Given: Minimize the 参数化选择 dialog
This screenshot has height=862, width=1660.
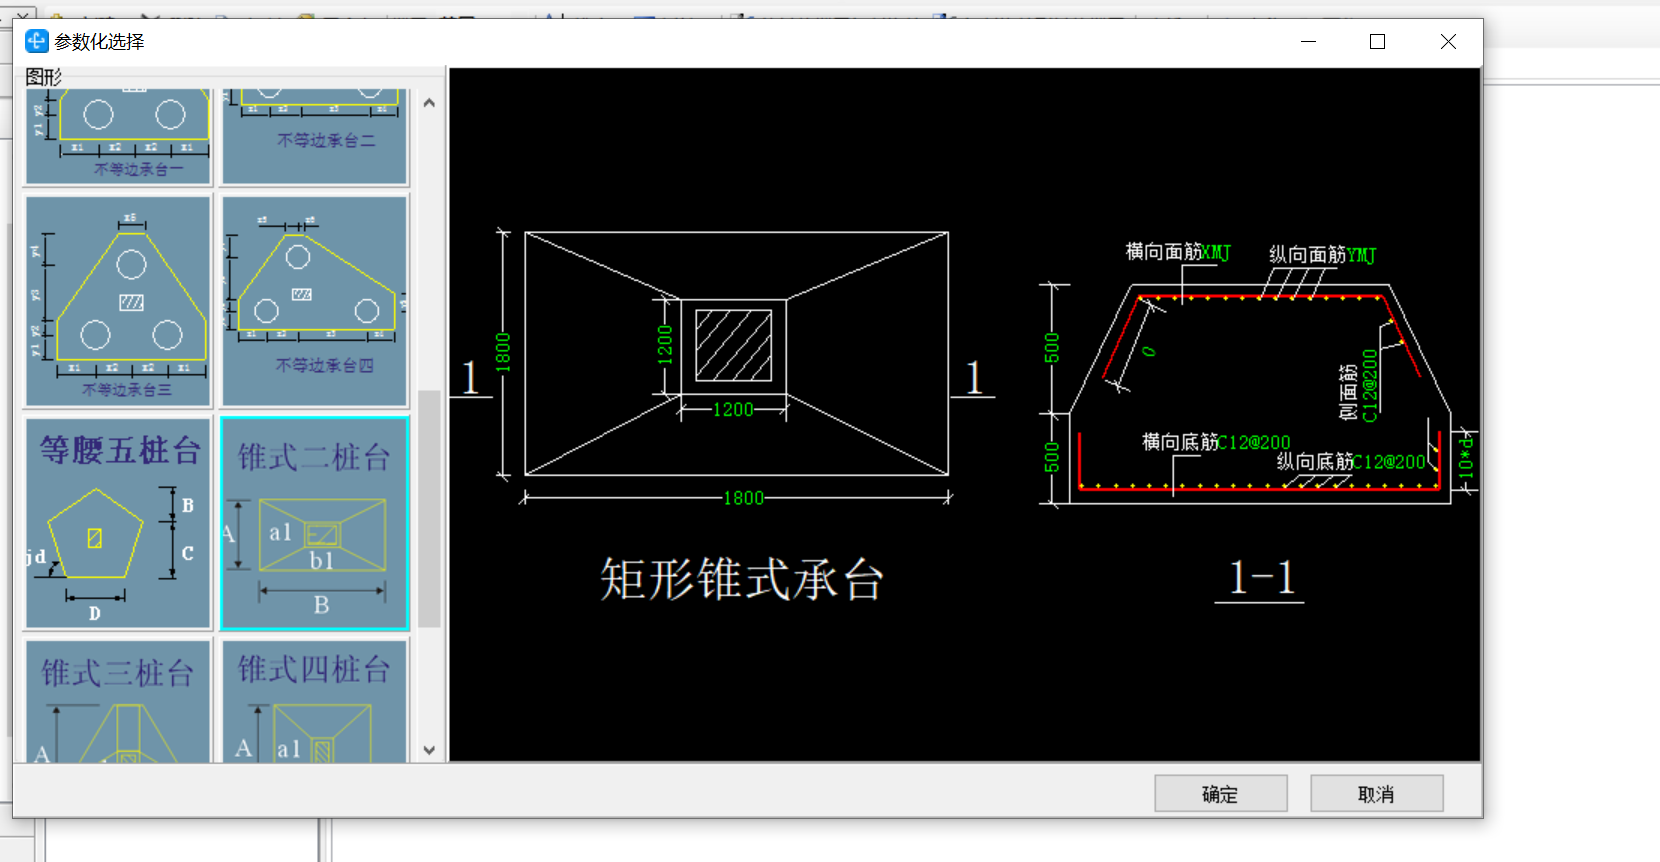Looking at the screenshot, I should [x=1308, y=41].
